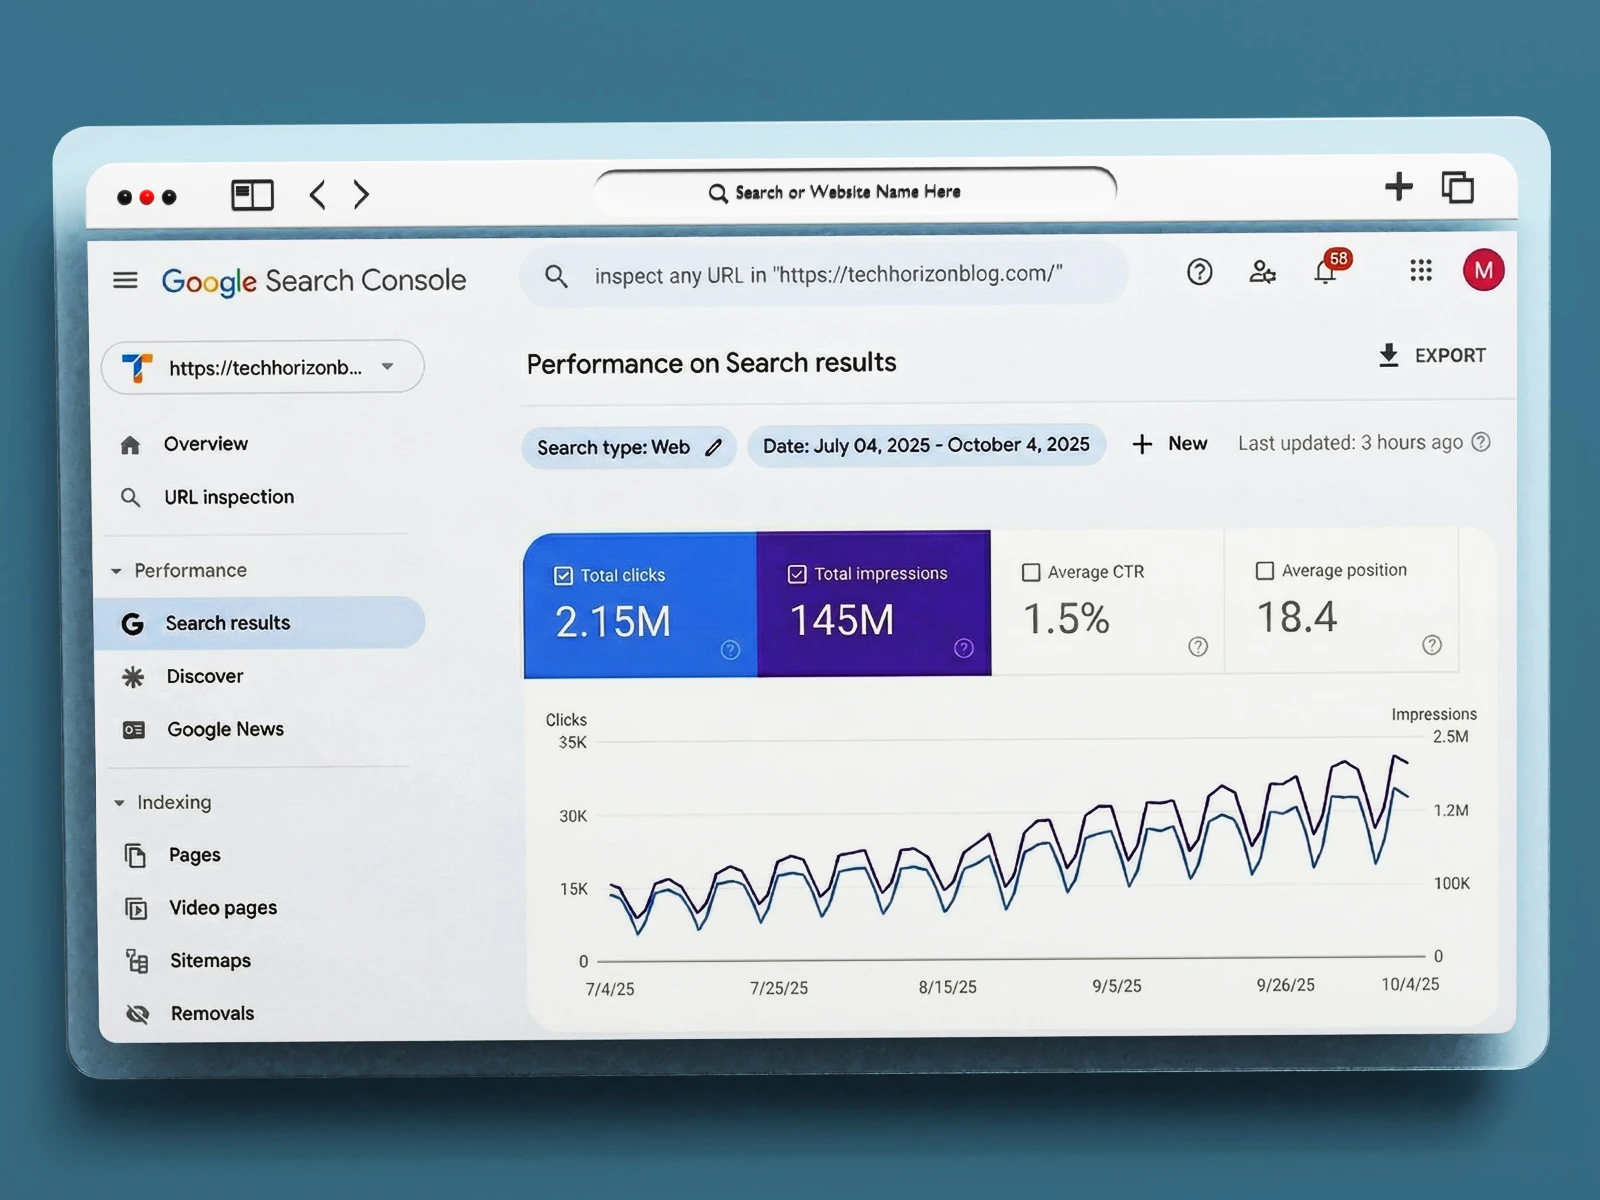Show tab overview icon in browser
Image resolution: width=1600 pixels, height=1200 pixels.
1457,187
